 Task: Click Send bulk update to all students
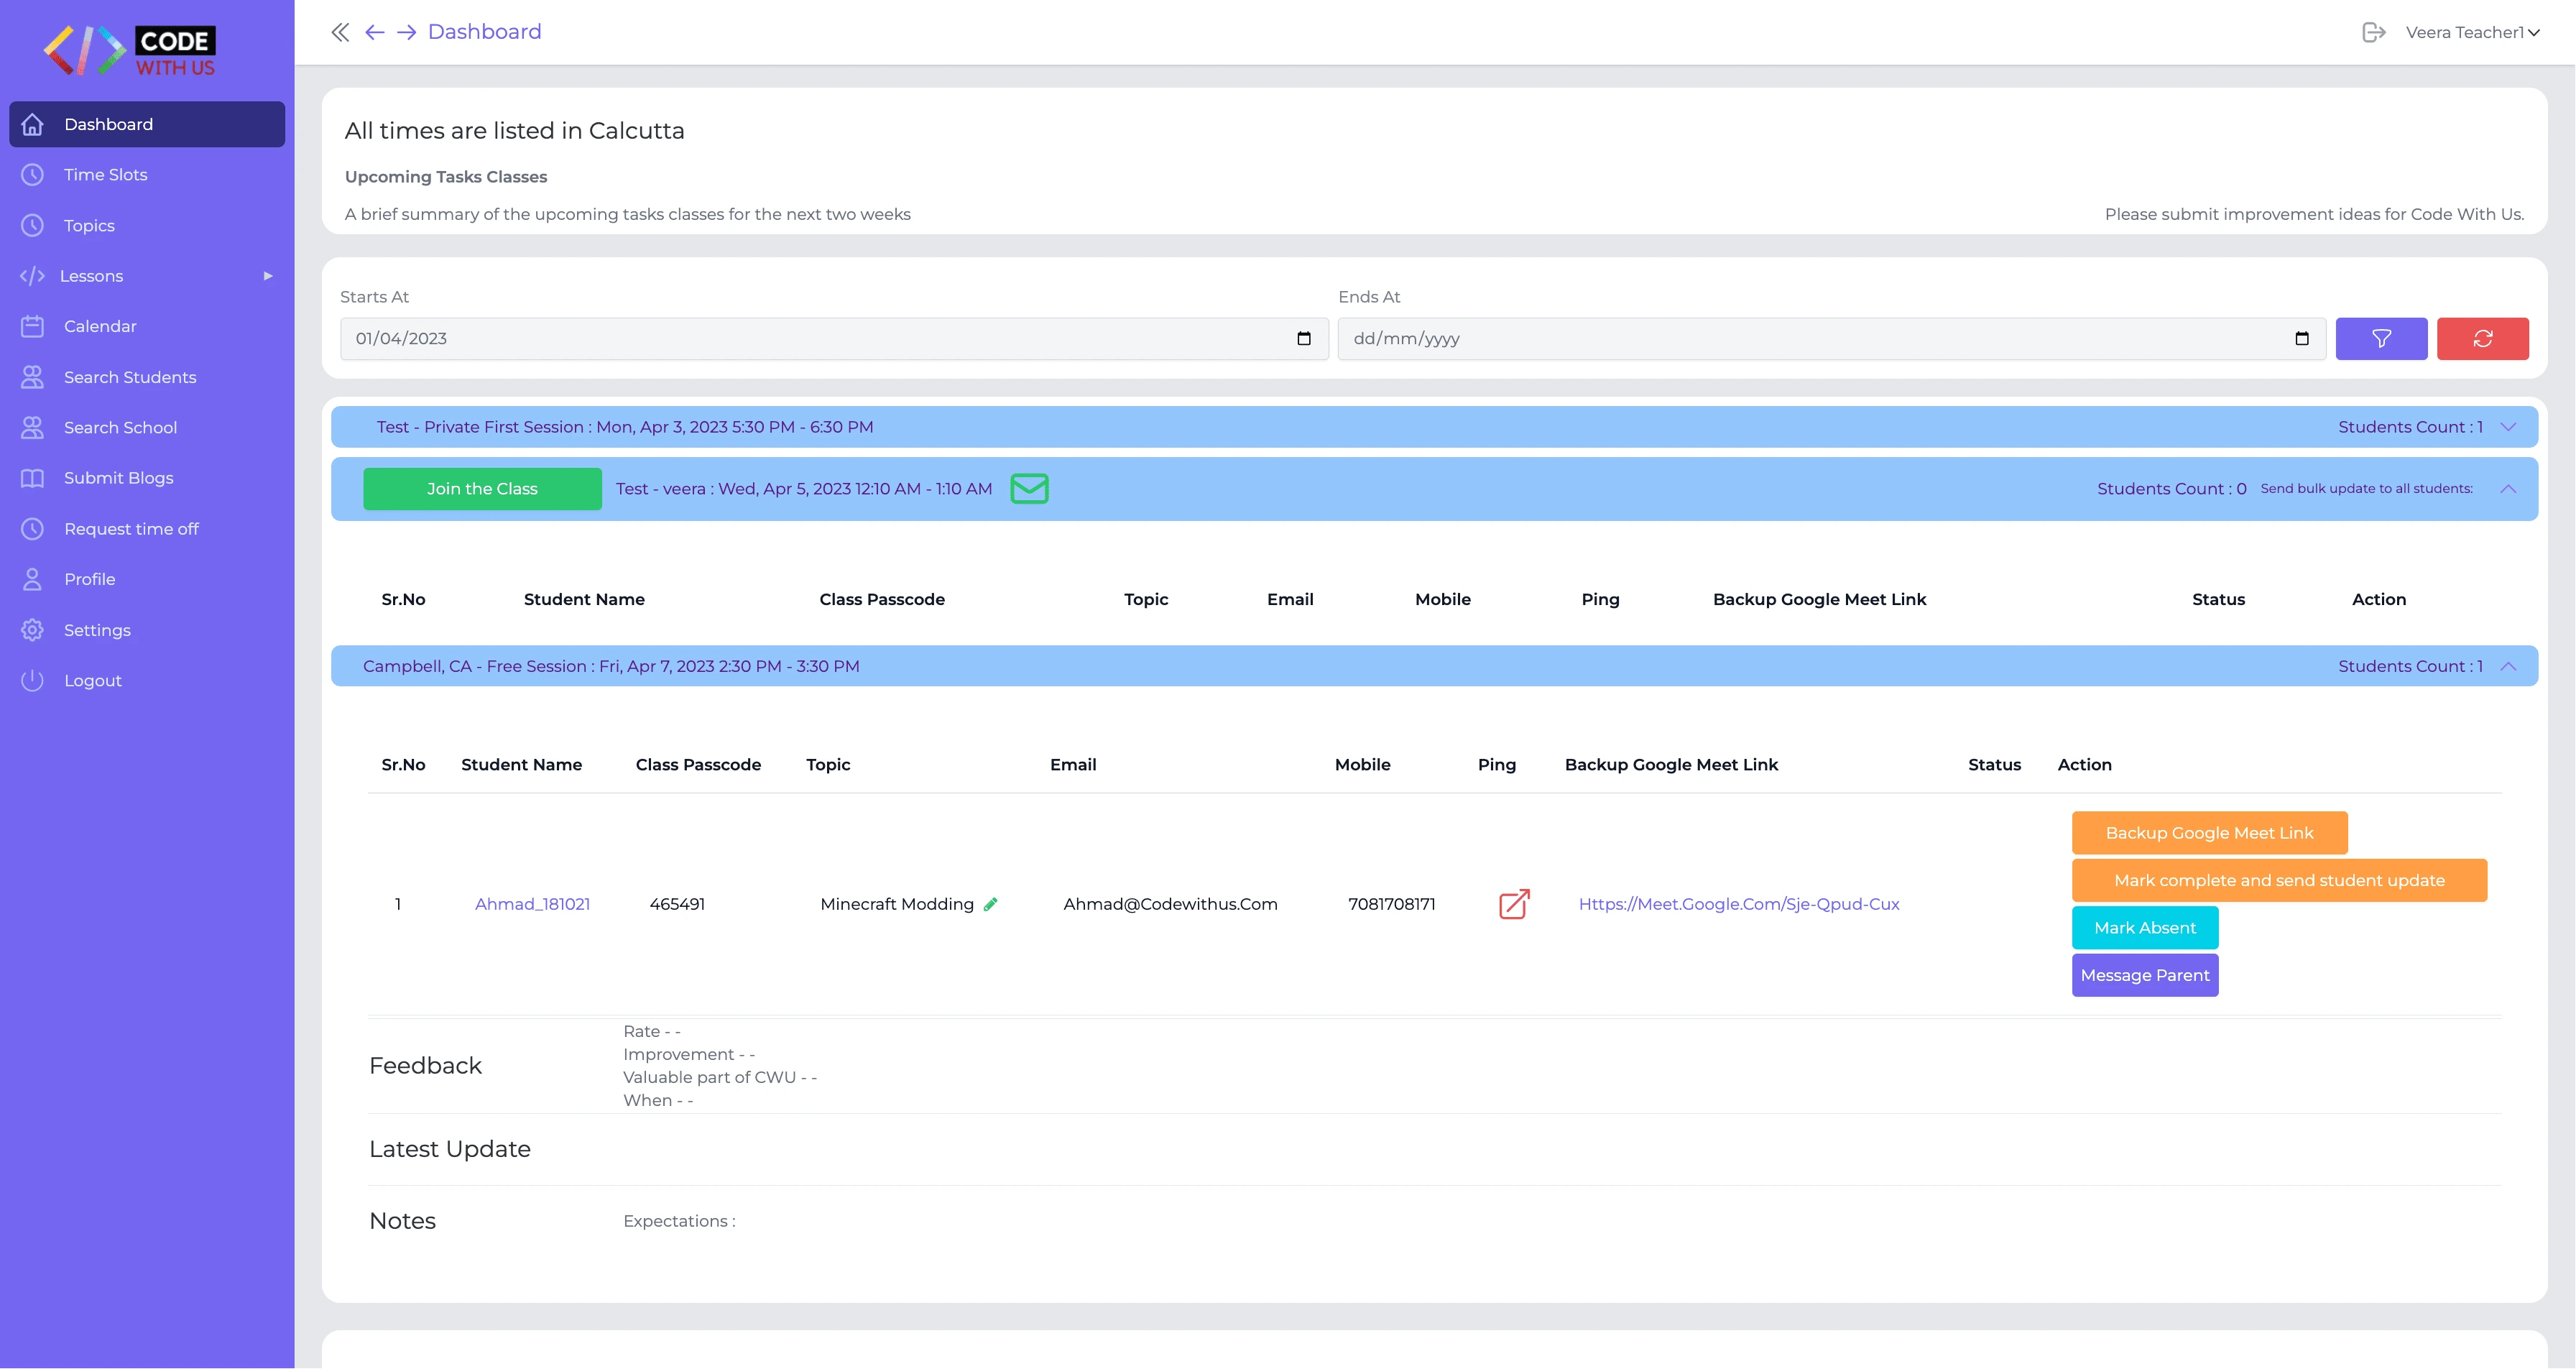2366,489
